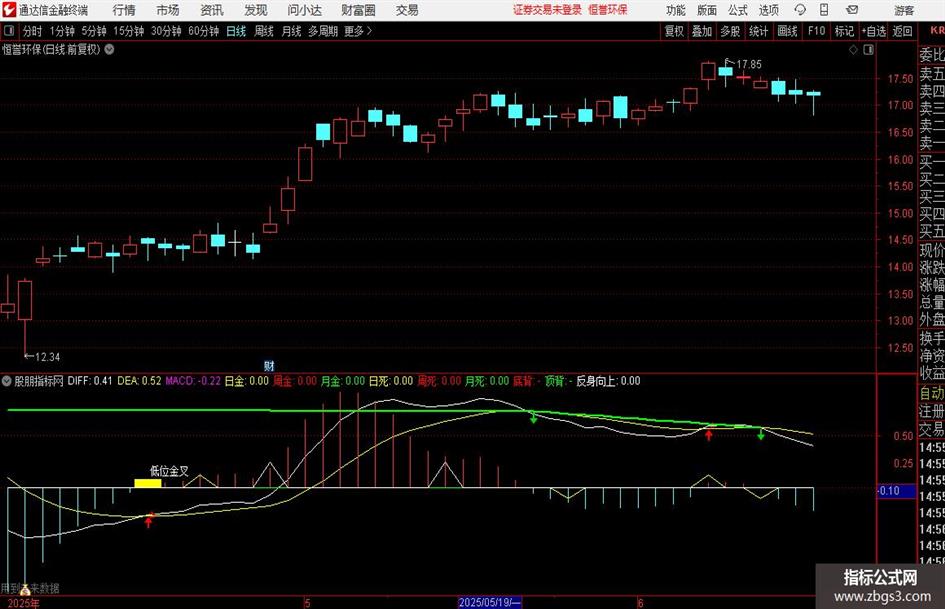Toggle the left sidebar panel icon
Screen dimensions: 945x609
point(9,31)
